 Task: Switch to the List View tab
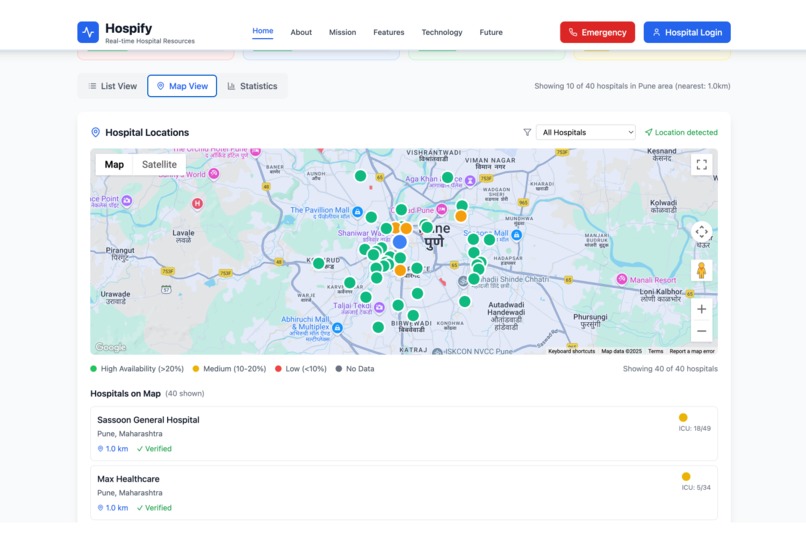pyautogui.click(x=113, y=86)
